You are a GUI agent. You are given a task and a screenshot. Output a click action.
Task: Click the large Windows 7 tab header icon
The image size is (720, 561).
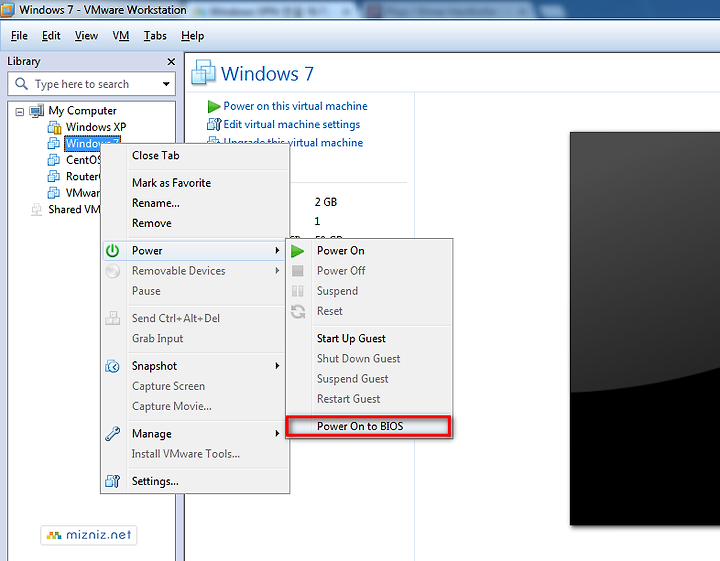point(203,73)
